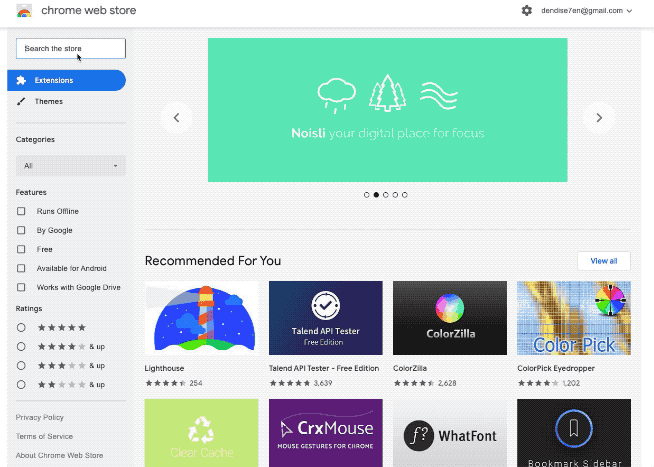Expand the Categories 'All' dropdown

pos(70,165)
